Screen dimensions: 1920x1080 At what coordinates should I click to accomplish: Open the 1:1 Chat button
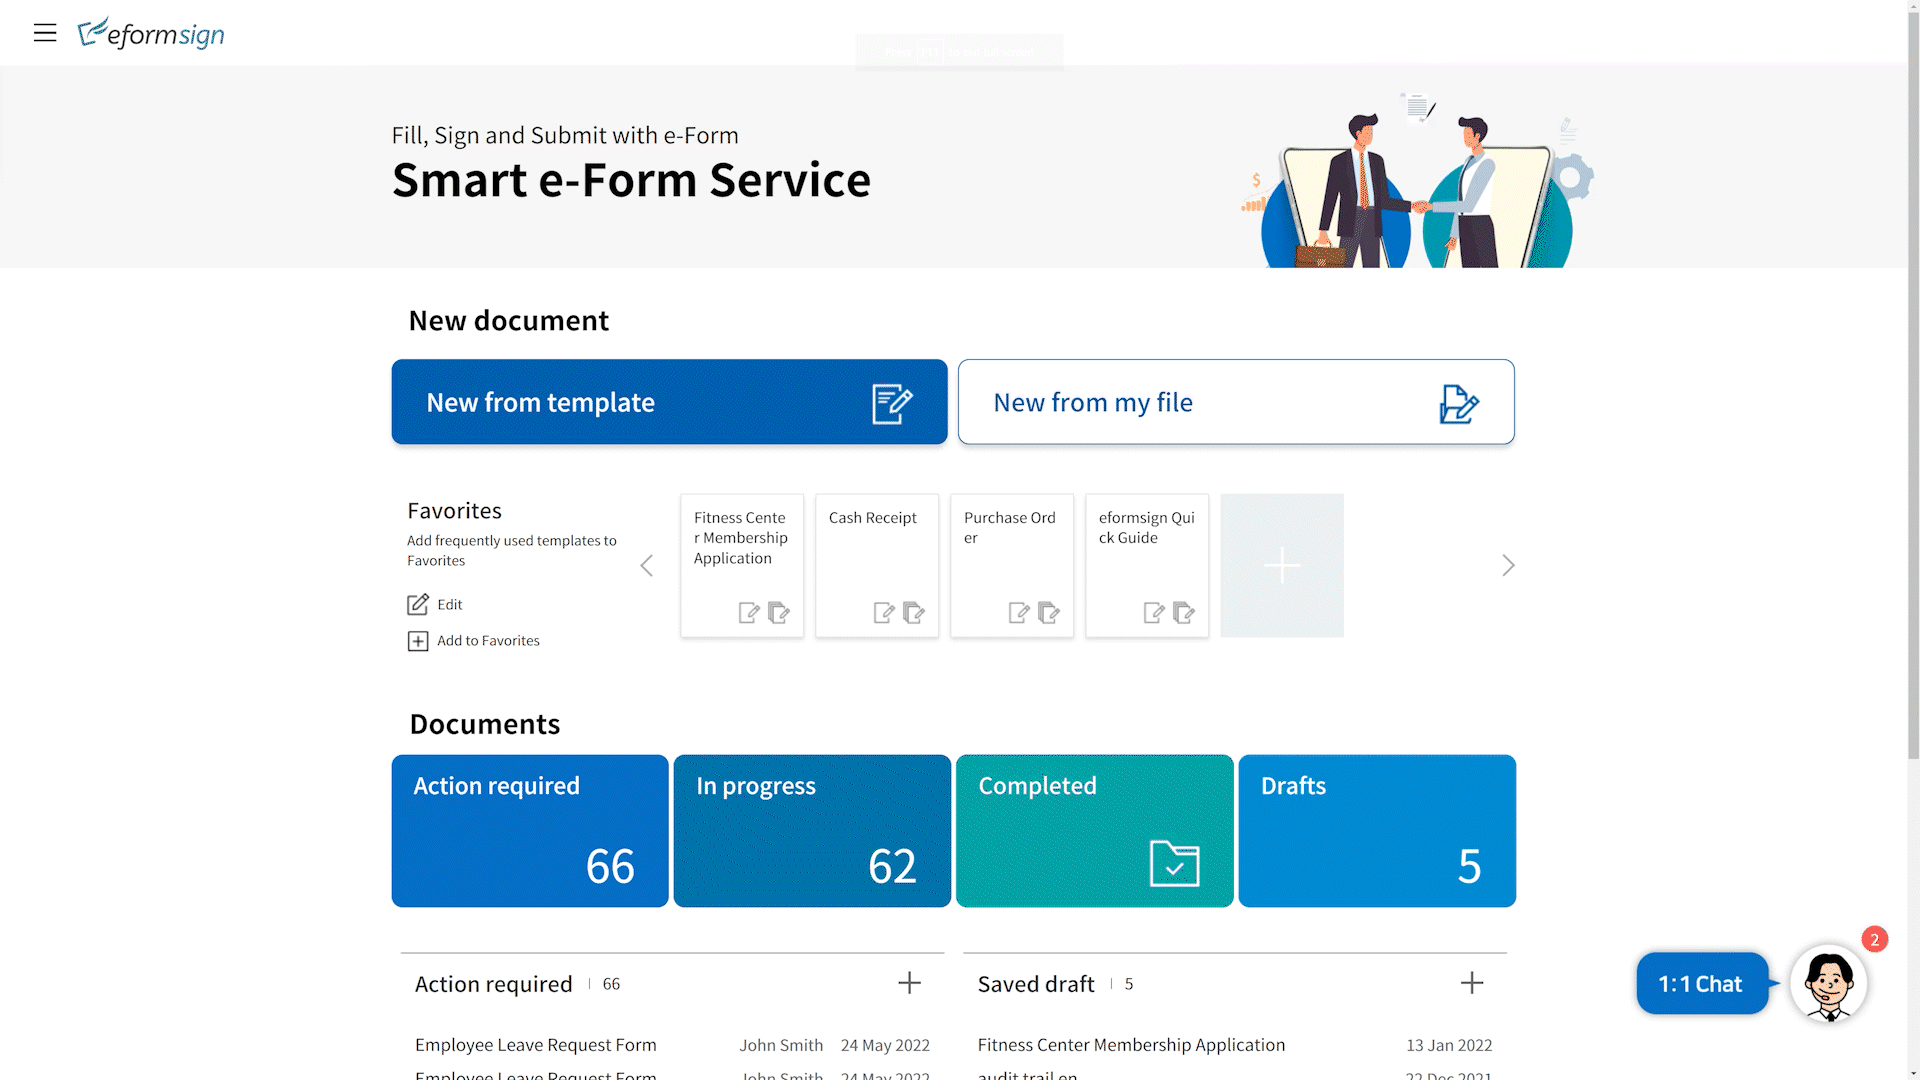coord(1702,984)
